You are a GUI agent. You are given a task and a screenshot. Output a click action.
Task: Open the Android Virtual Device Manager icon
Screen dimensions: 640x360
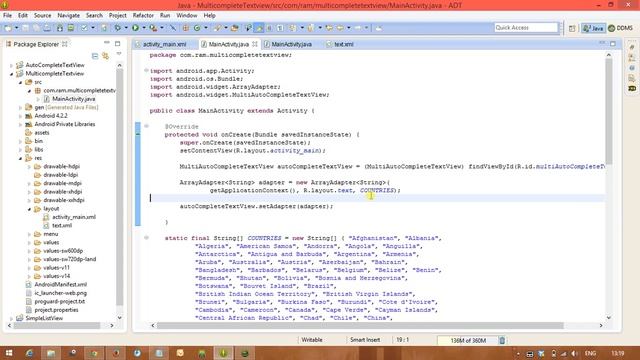[x=71, y=28]
